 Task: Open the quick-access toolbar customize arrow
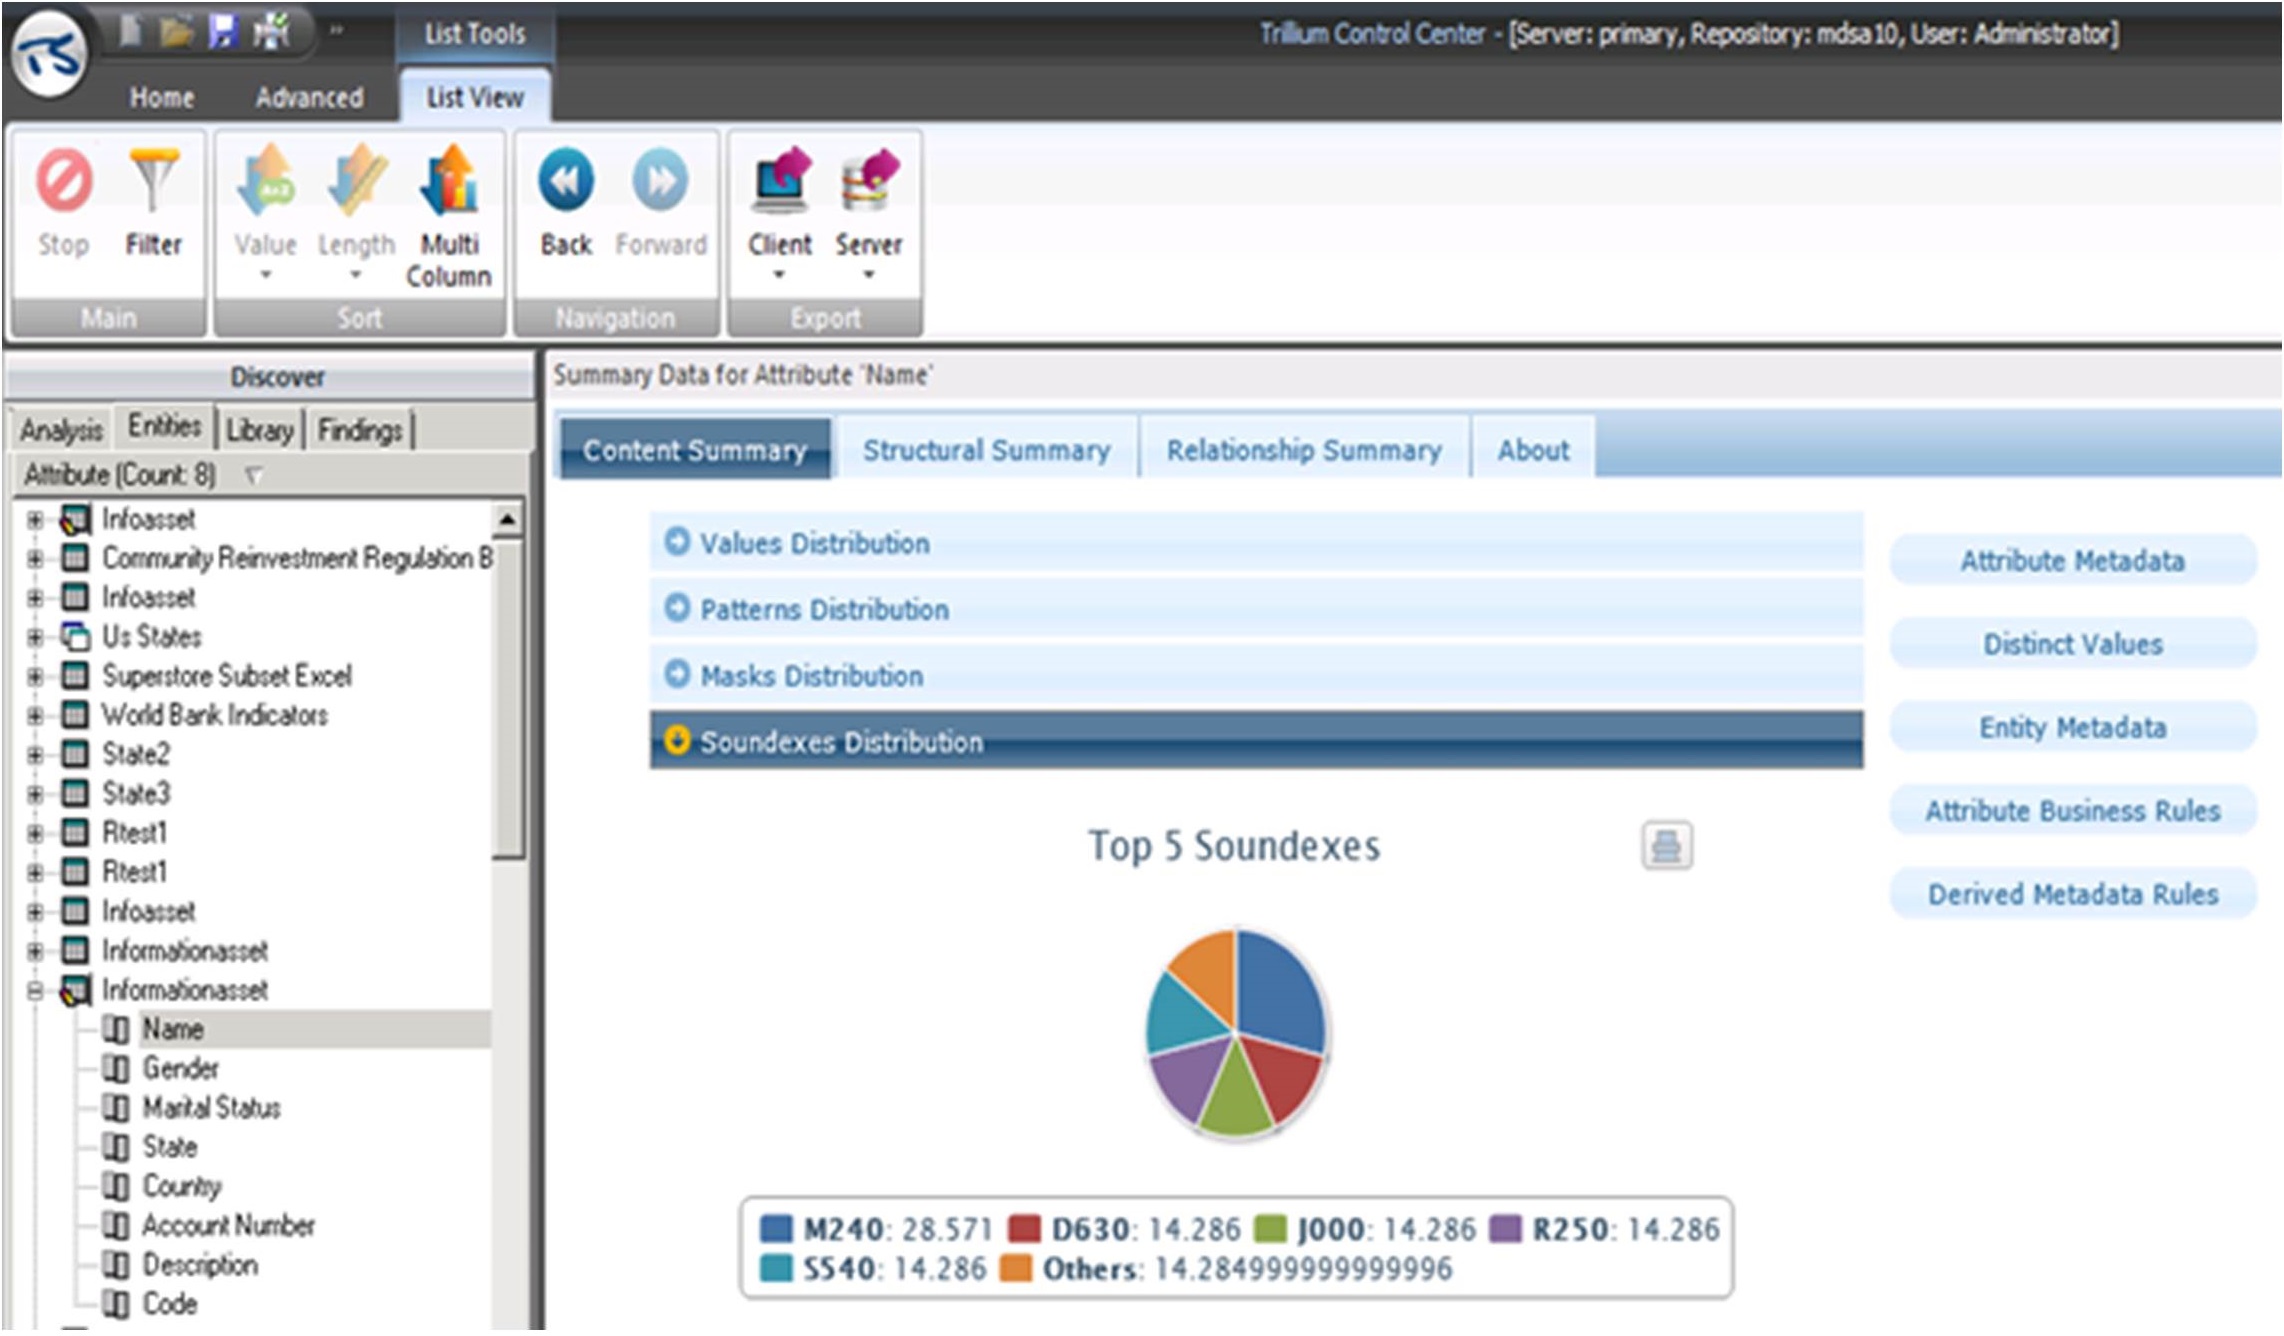coord(336,32)
